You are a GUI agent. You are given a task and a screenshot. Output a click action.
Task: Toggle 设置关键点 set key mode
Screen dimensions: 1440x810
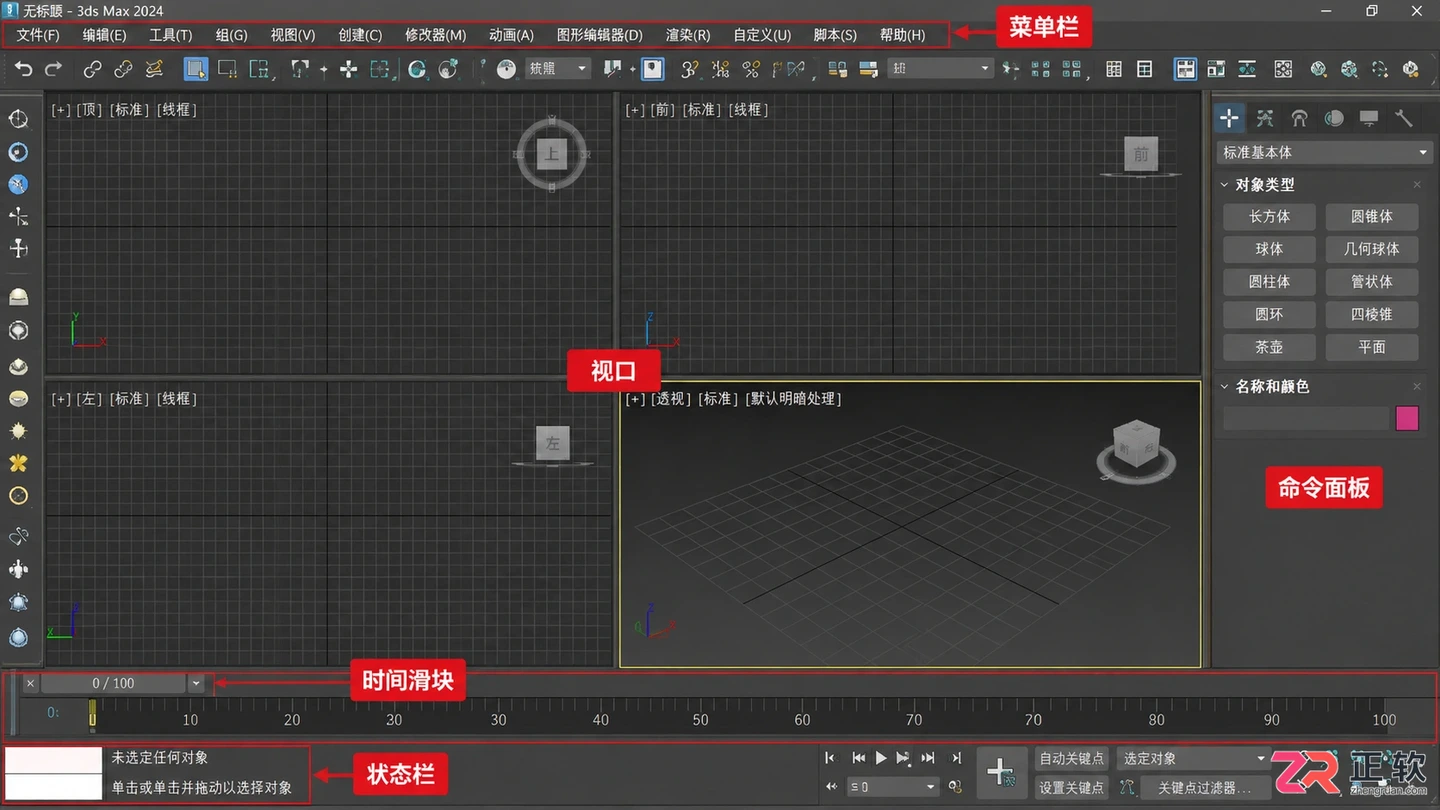click(1071, 787)
